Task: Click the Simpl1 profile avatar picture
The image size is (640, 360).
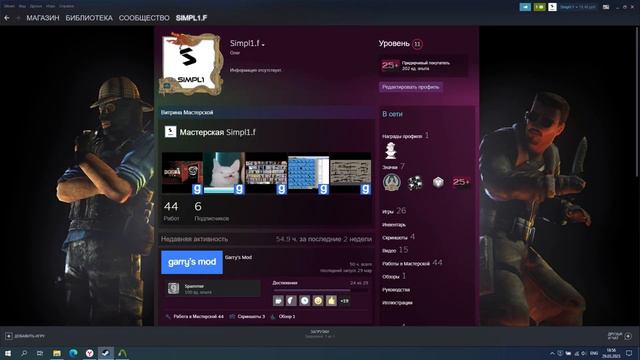Action: point(191,64)
